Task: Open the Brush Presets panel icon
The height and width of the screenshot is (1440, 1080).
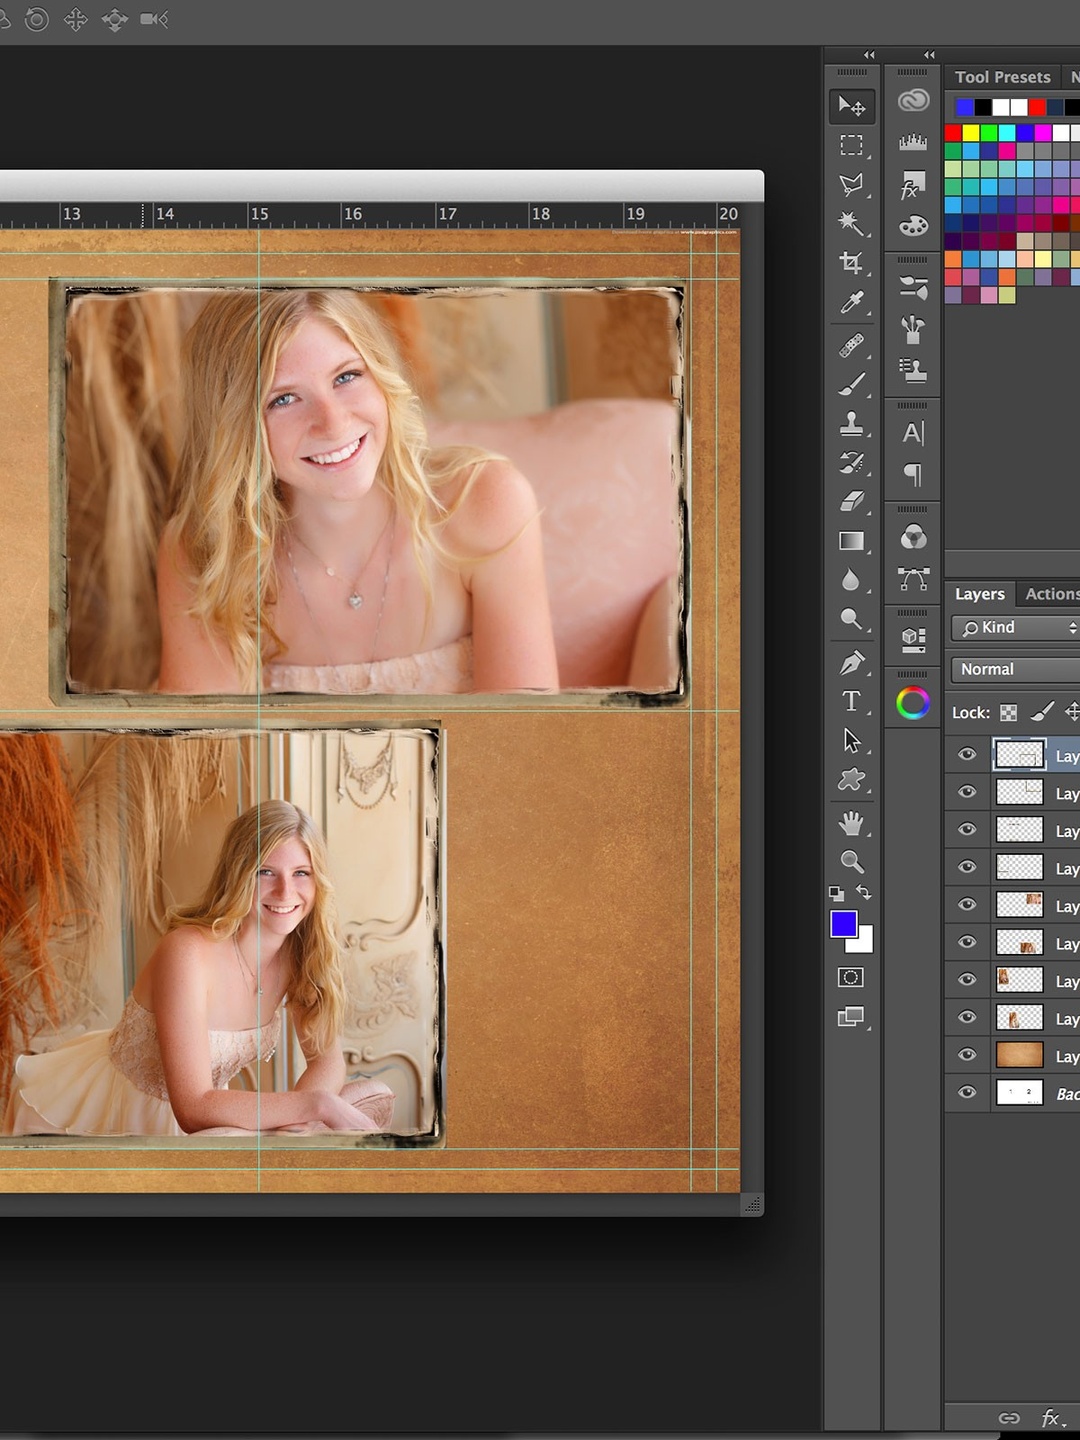Action: 913,329
